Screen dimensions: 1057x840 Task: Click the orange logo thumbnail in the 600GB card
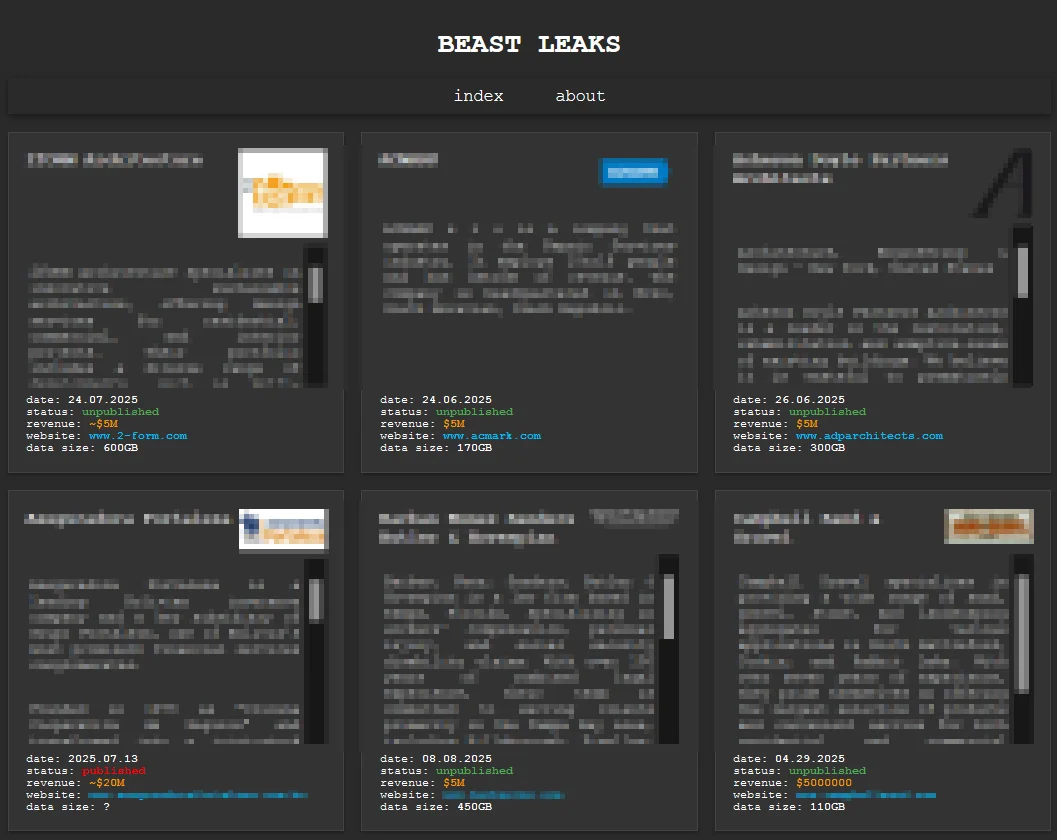pyautogui.click(x=283, y=193)
